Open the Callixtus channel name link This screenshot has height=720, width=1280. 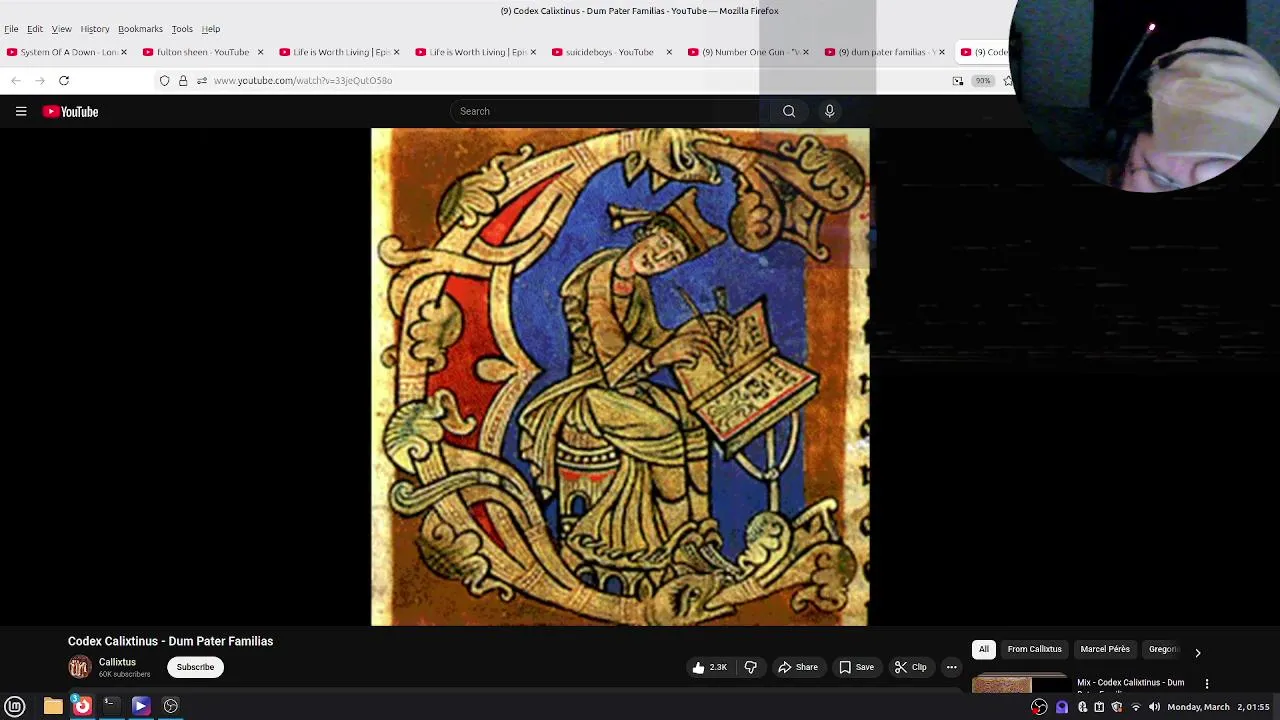[x=117, y=662]
